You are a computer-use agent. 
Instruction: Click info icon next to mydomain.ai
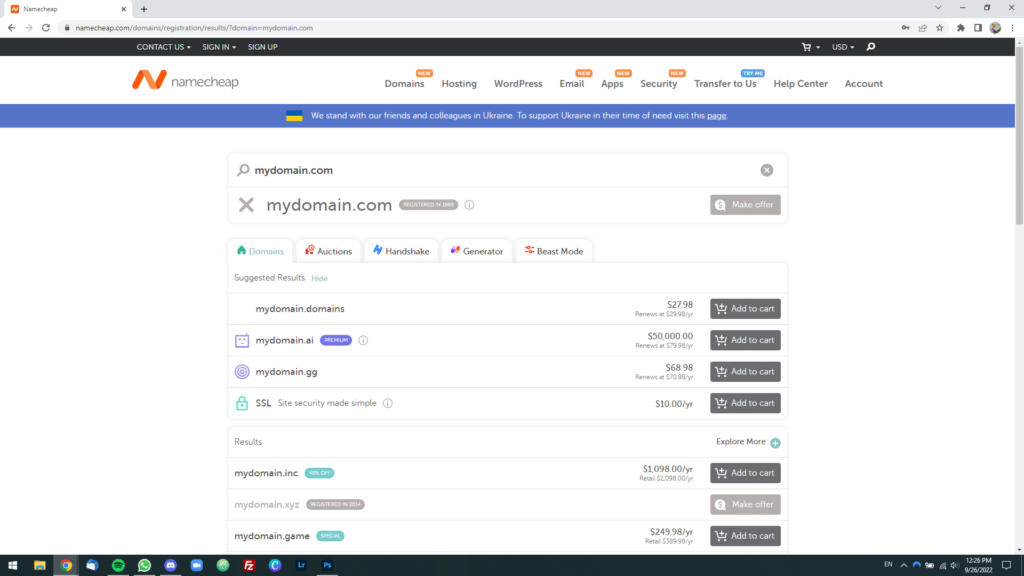[x=363, y=340]
